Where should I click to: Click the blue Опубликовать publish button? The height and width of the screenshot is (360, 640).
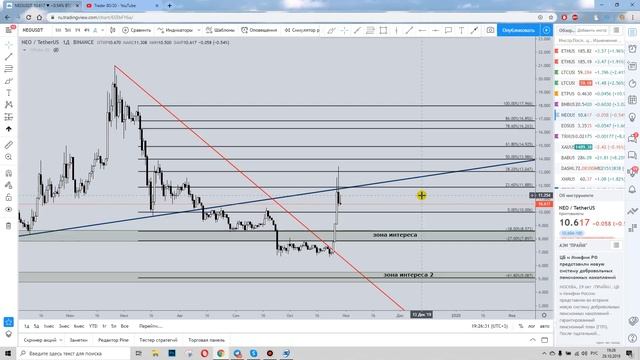518,30
